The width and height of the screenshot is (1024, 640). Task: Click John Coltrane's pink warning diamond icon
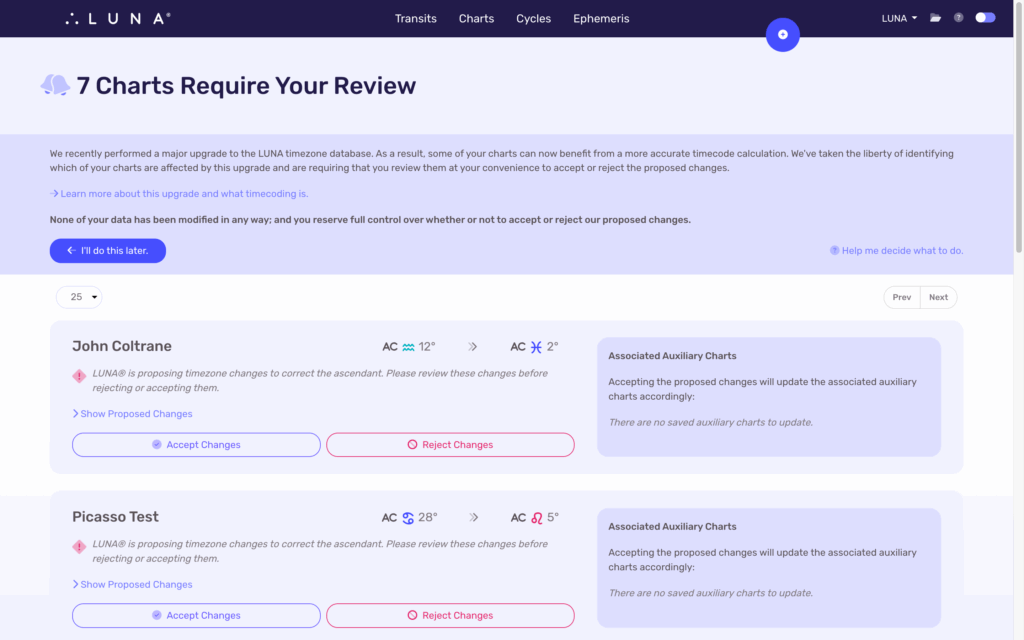click(79, 376)
